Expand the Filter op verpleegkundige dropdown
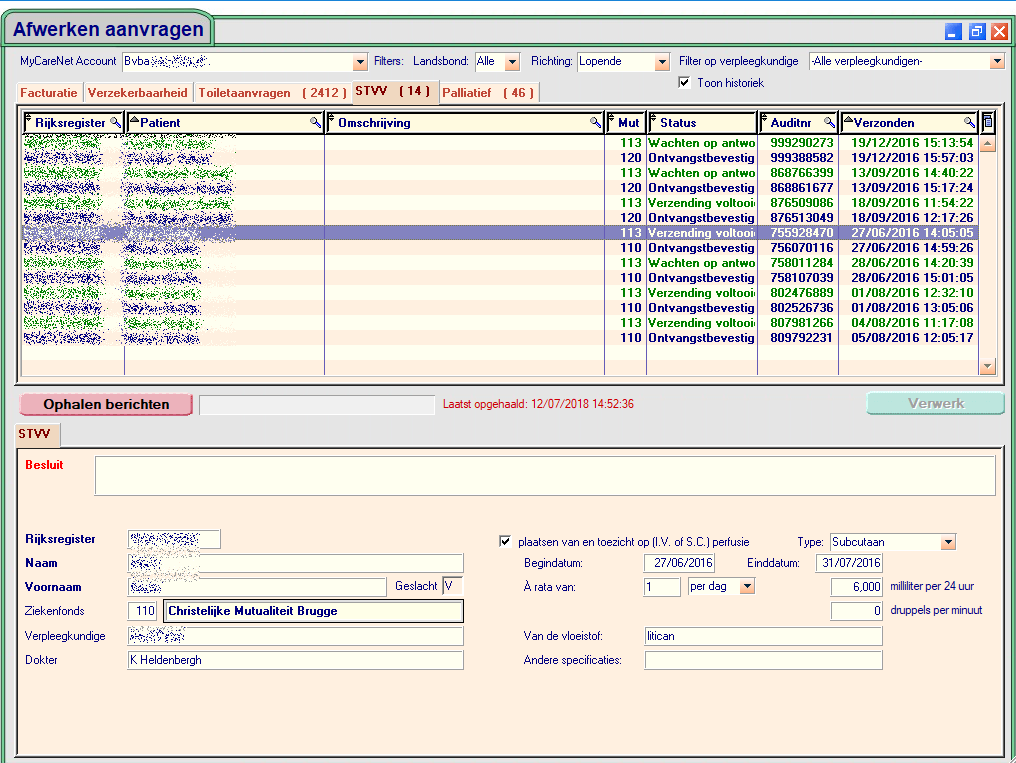Viewport: 1016px width, 763px height. point(997,62)
